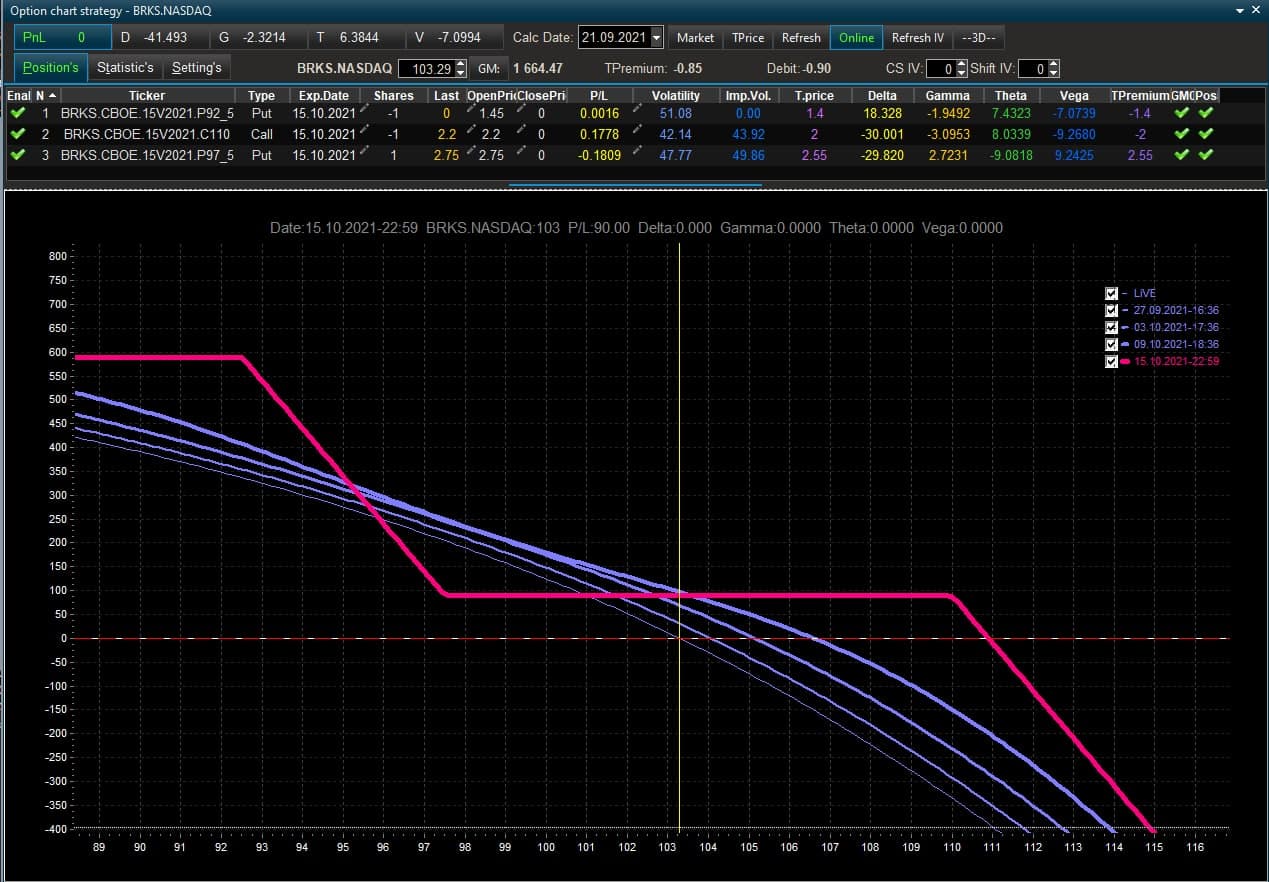
Task: Click the CS IV spinner arrows
Action: [x=962, y=69]
